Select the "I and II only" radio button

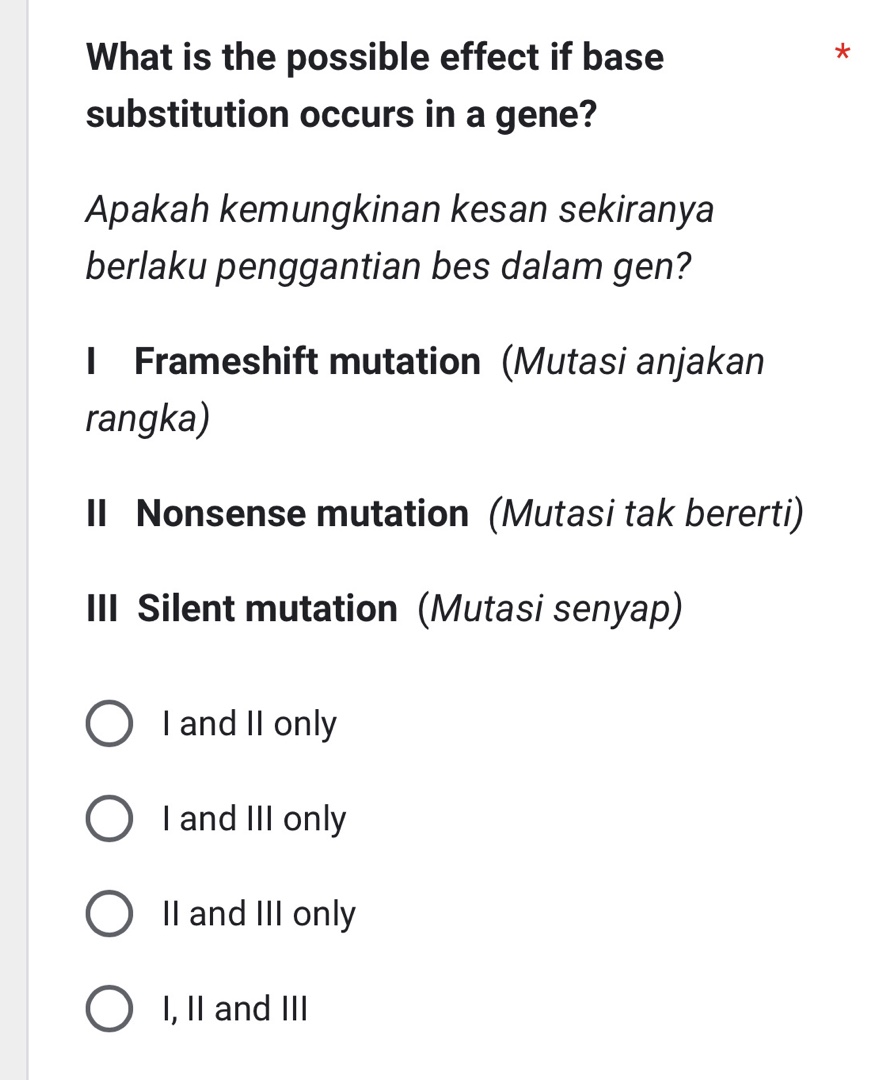[x=110, y=723]
